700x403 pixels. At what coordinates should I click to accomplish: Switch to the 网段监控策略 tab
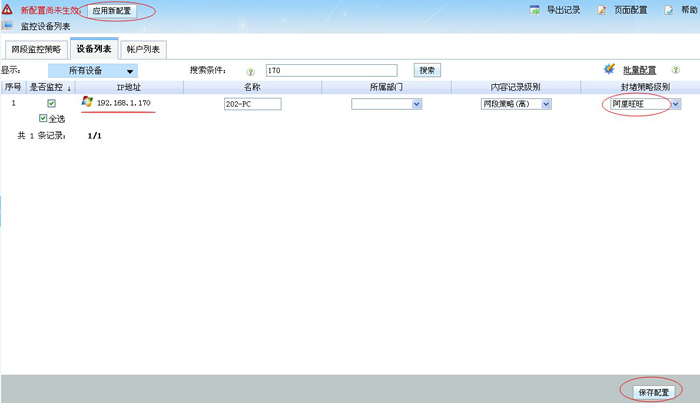(x=35, y=49)
